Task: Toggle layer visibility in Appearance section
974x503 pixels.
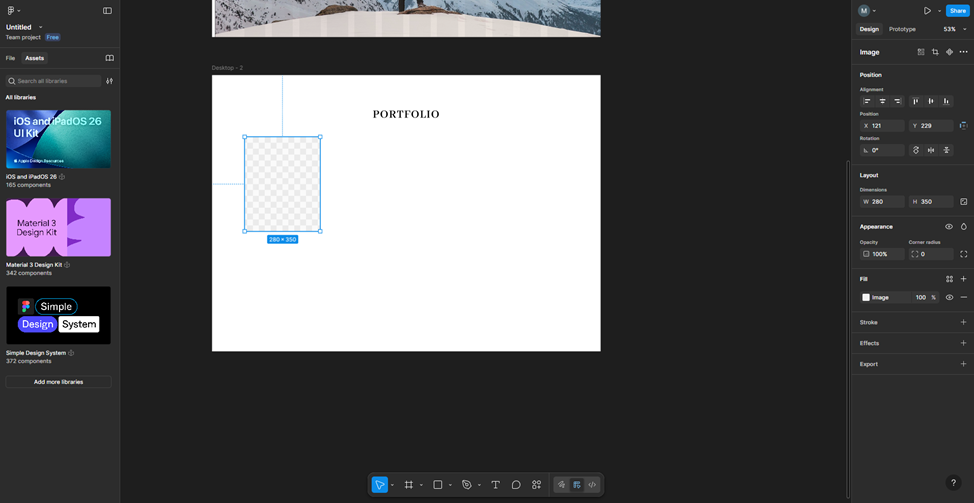Action: pos(949,227)
